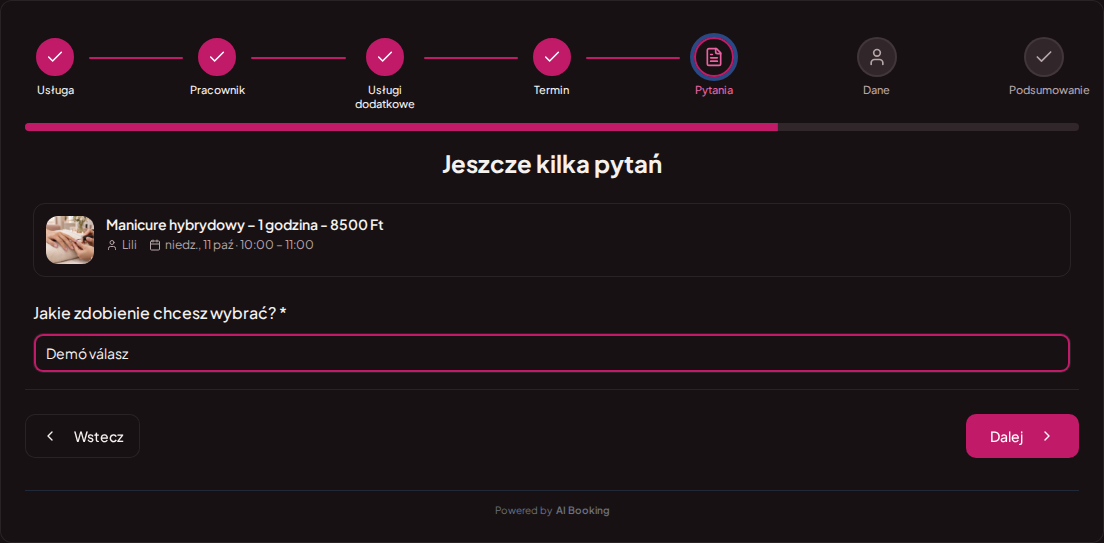This screenshot has height=543, width=1104.
Task: Click the 'Podsumowanie' step label
Action: pyautogui.click(x=1049, y=90)
